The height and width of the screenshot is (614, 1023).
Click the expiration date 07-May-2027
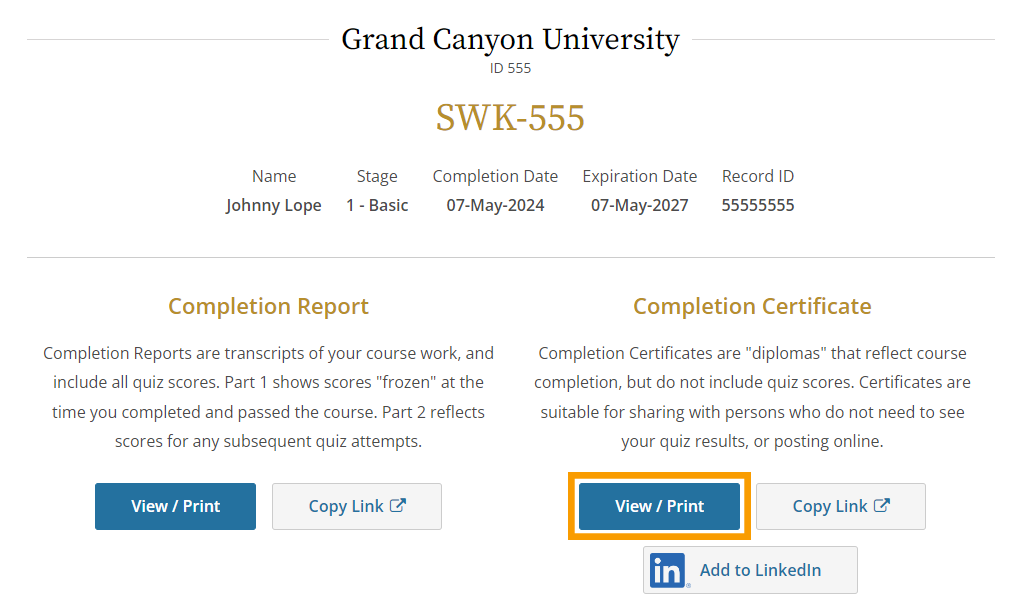coord(639,205)
